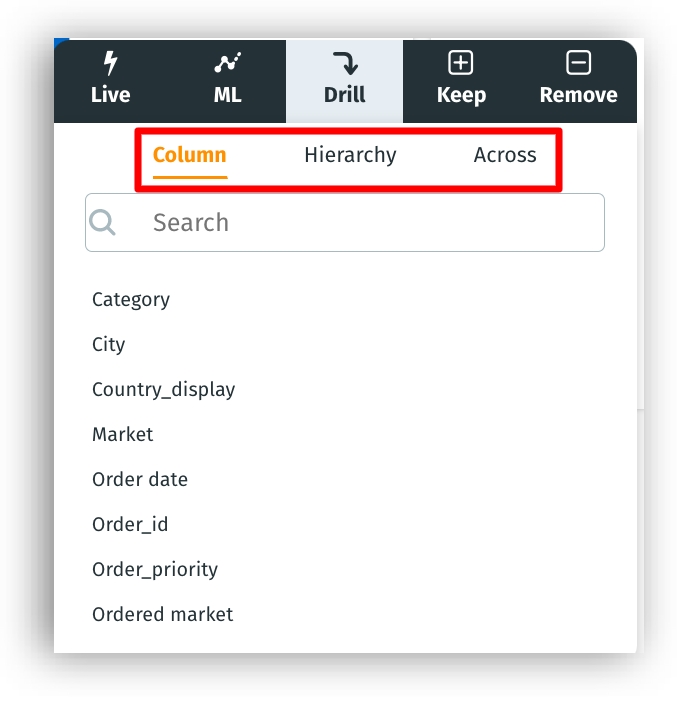Drill by the City column
The height and width of the screenshot is (702, 677).
(109, 344)
